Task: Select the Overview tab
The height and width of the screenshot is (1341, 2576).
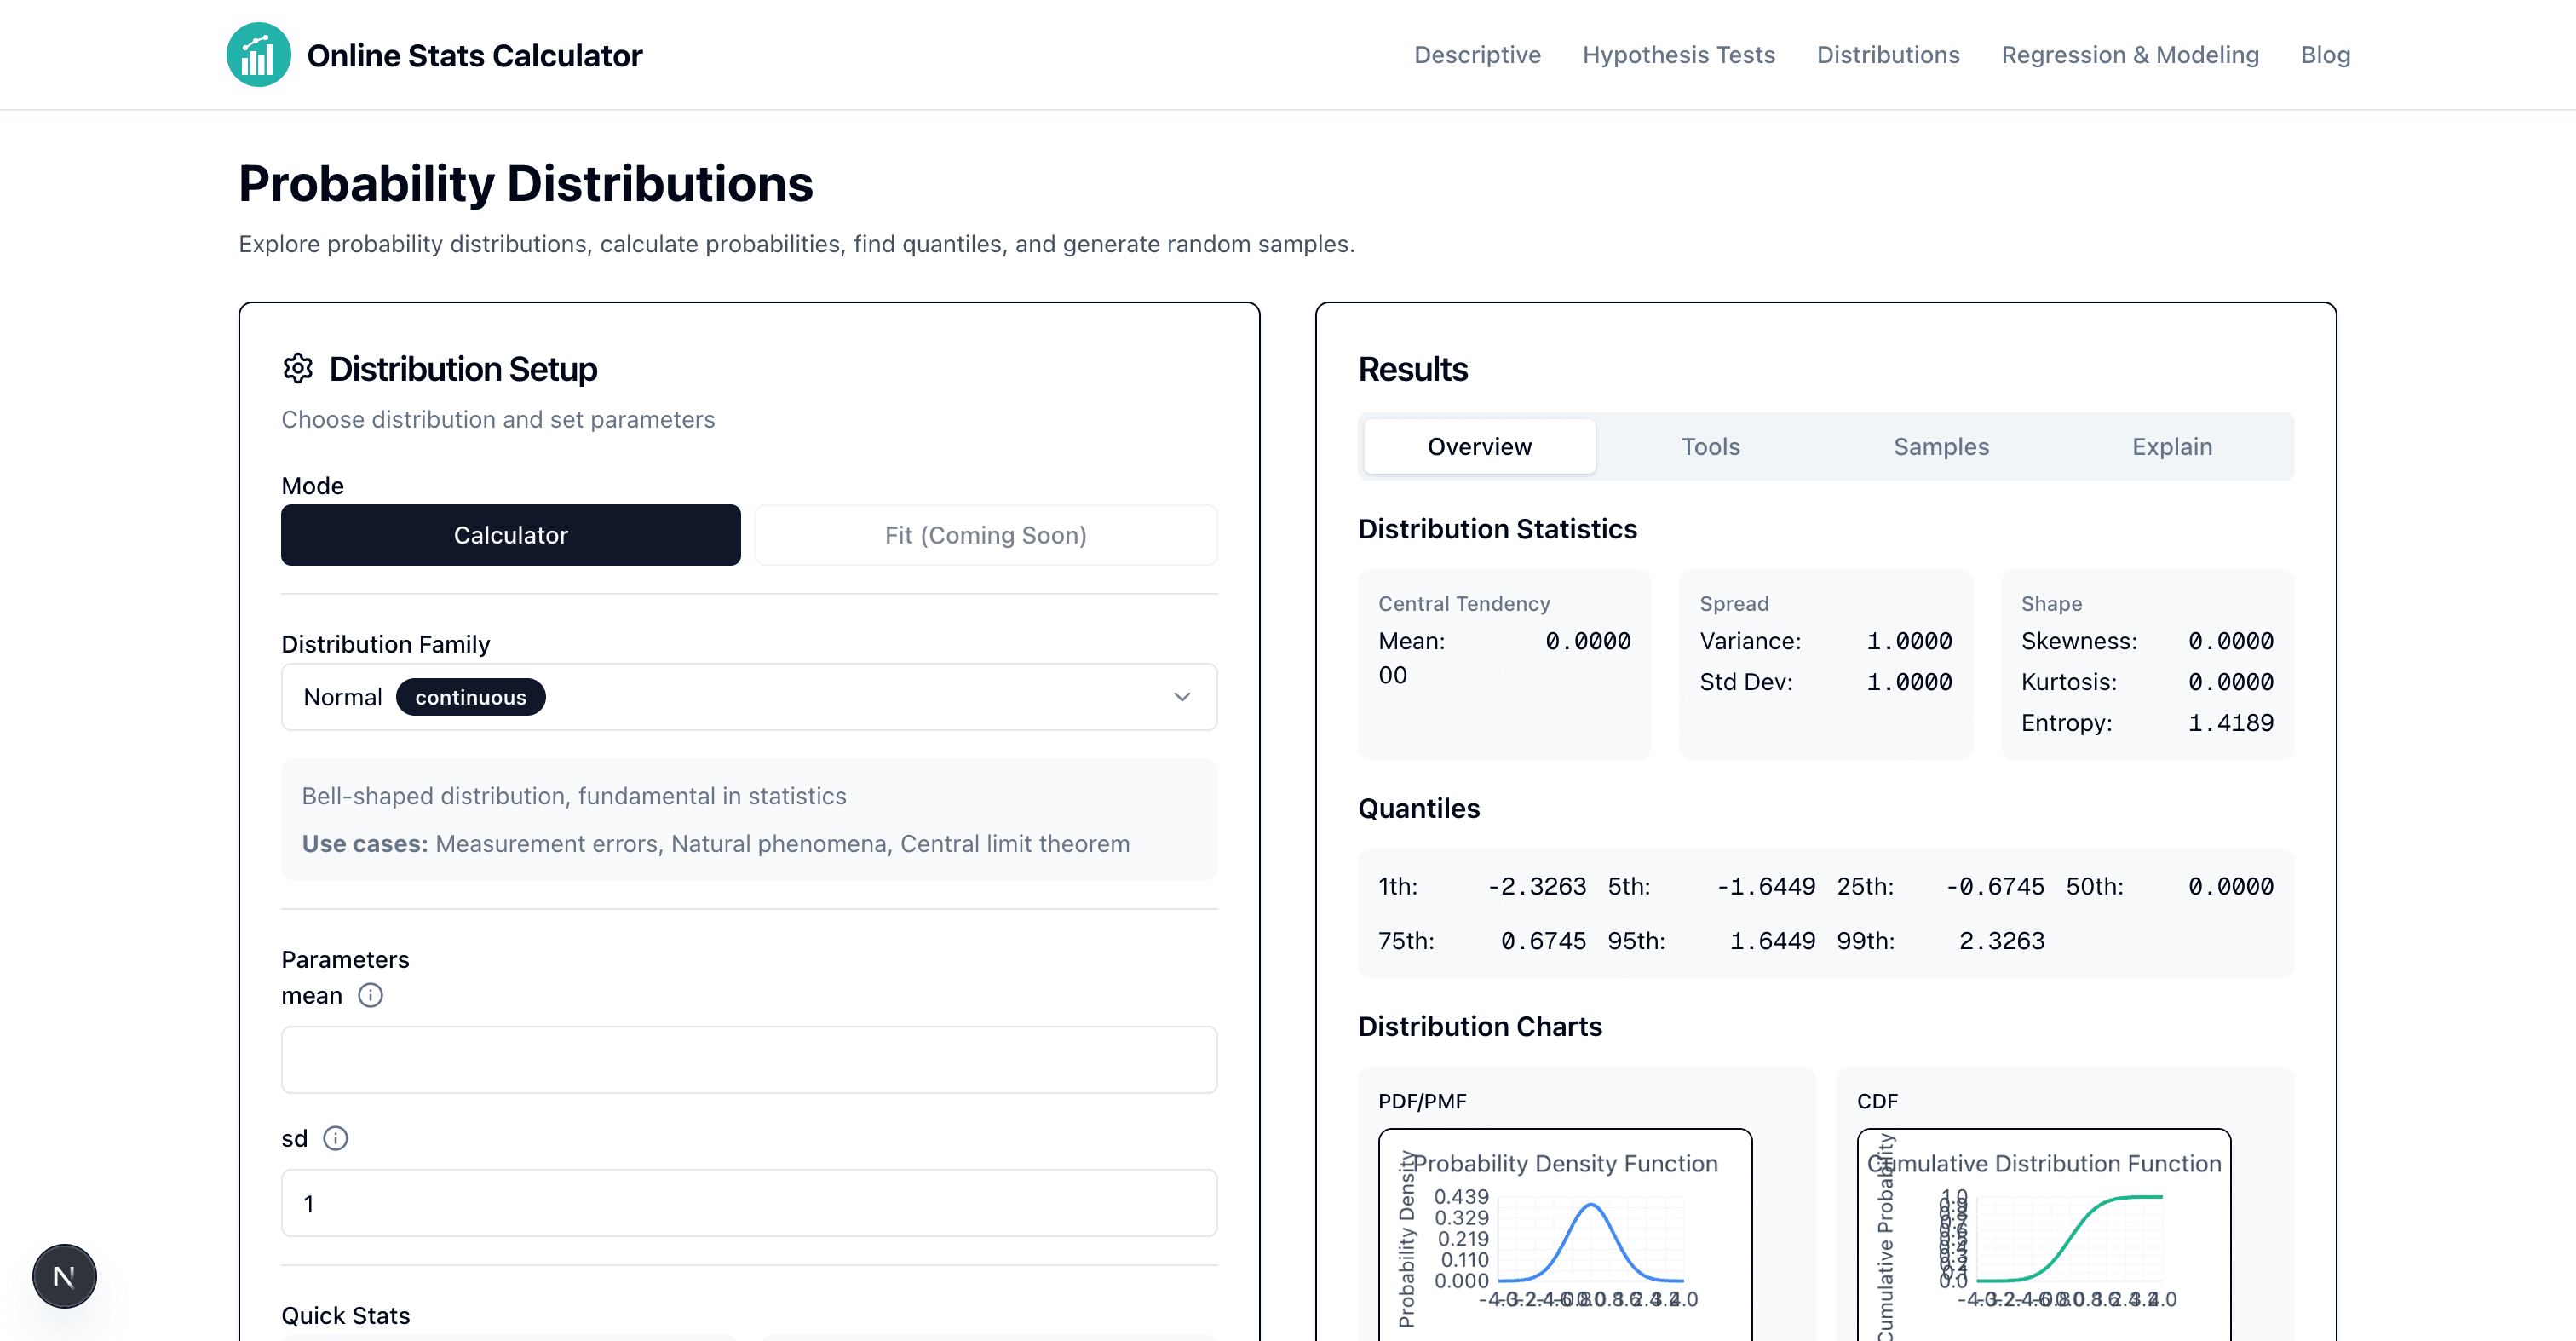Action: click(1479, 446)
